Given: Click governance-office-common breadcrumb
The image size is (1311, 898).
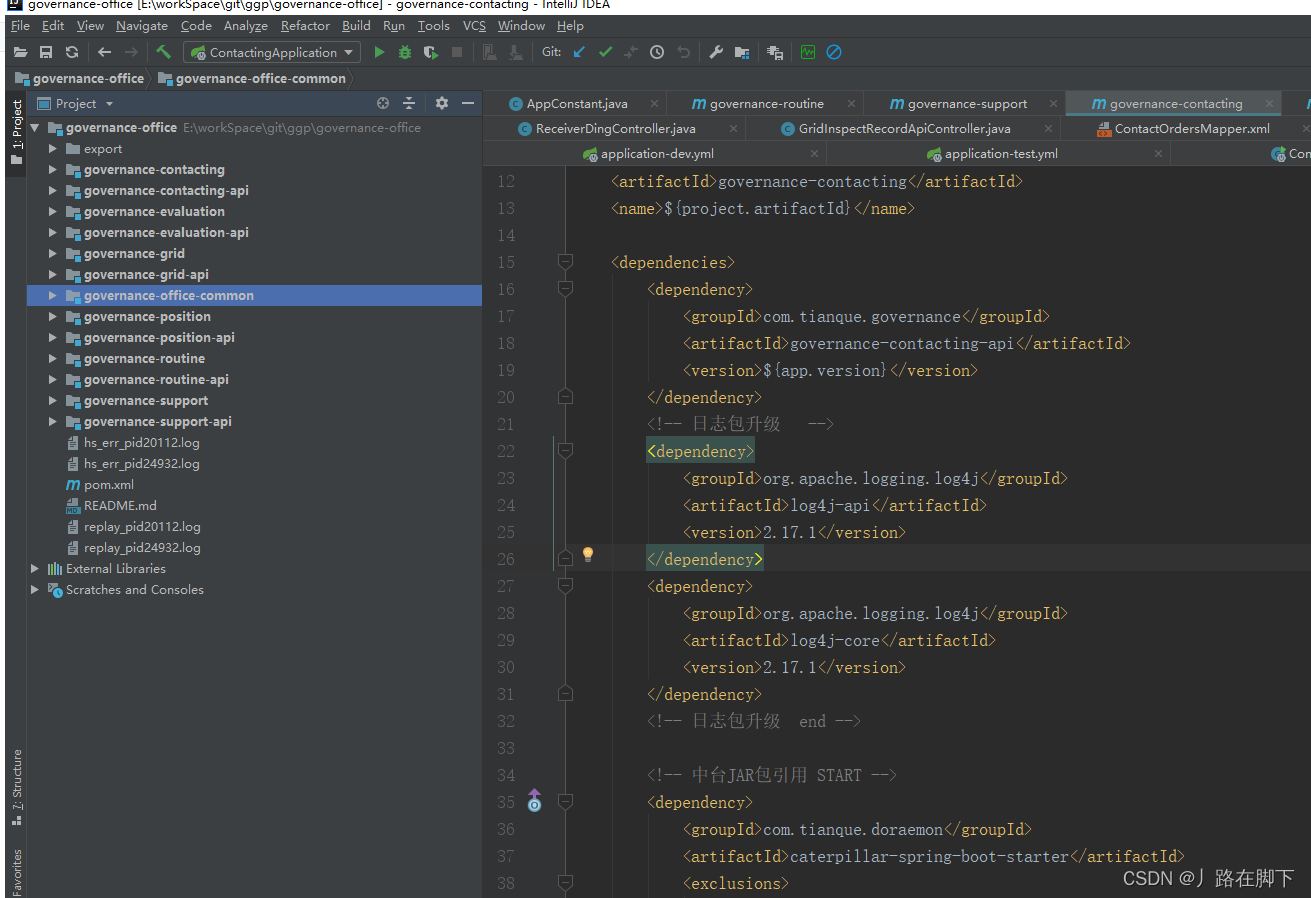Looking at the screenshot, I should coord(252,78).
